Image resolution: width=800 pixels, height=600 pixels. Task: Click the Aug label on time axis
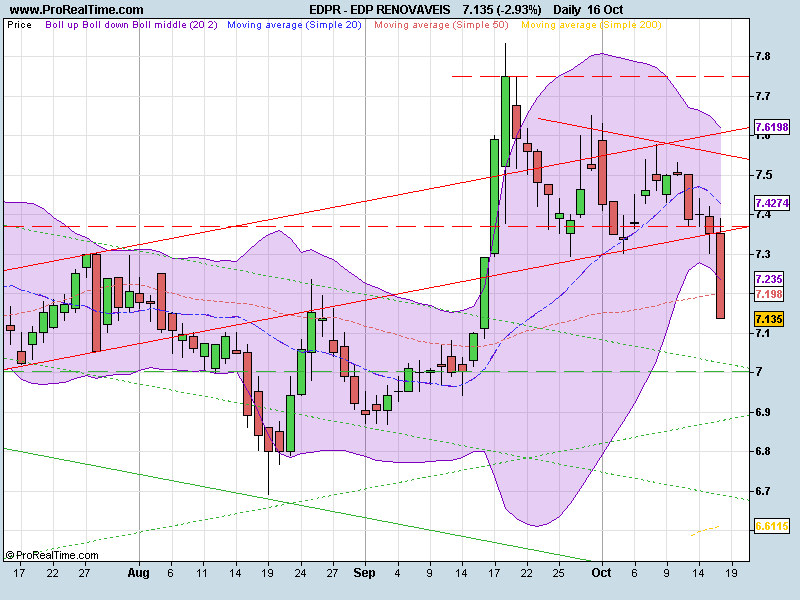point(138,574)
